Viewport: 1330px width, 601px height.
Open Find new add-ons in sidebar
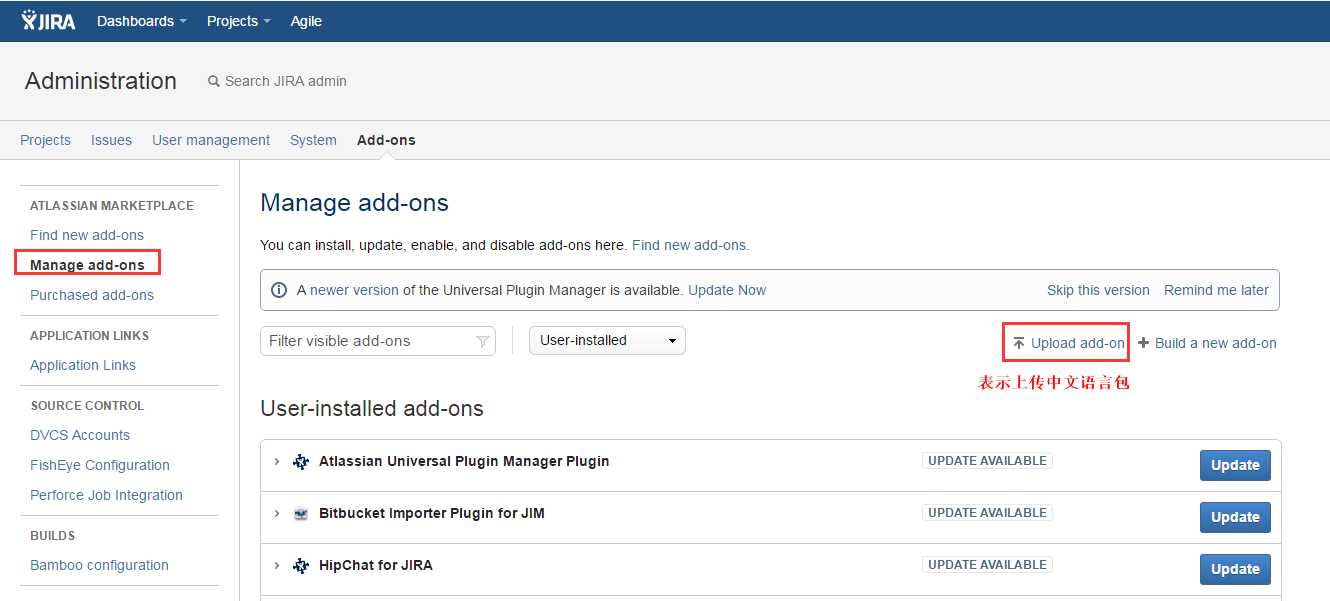click(87, 235)
